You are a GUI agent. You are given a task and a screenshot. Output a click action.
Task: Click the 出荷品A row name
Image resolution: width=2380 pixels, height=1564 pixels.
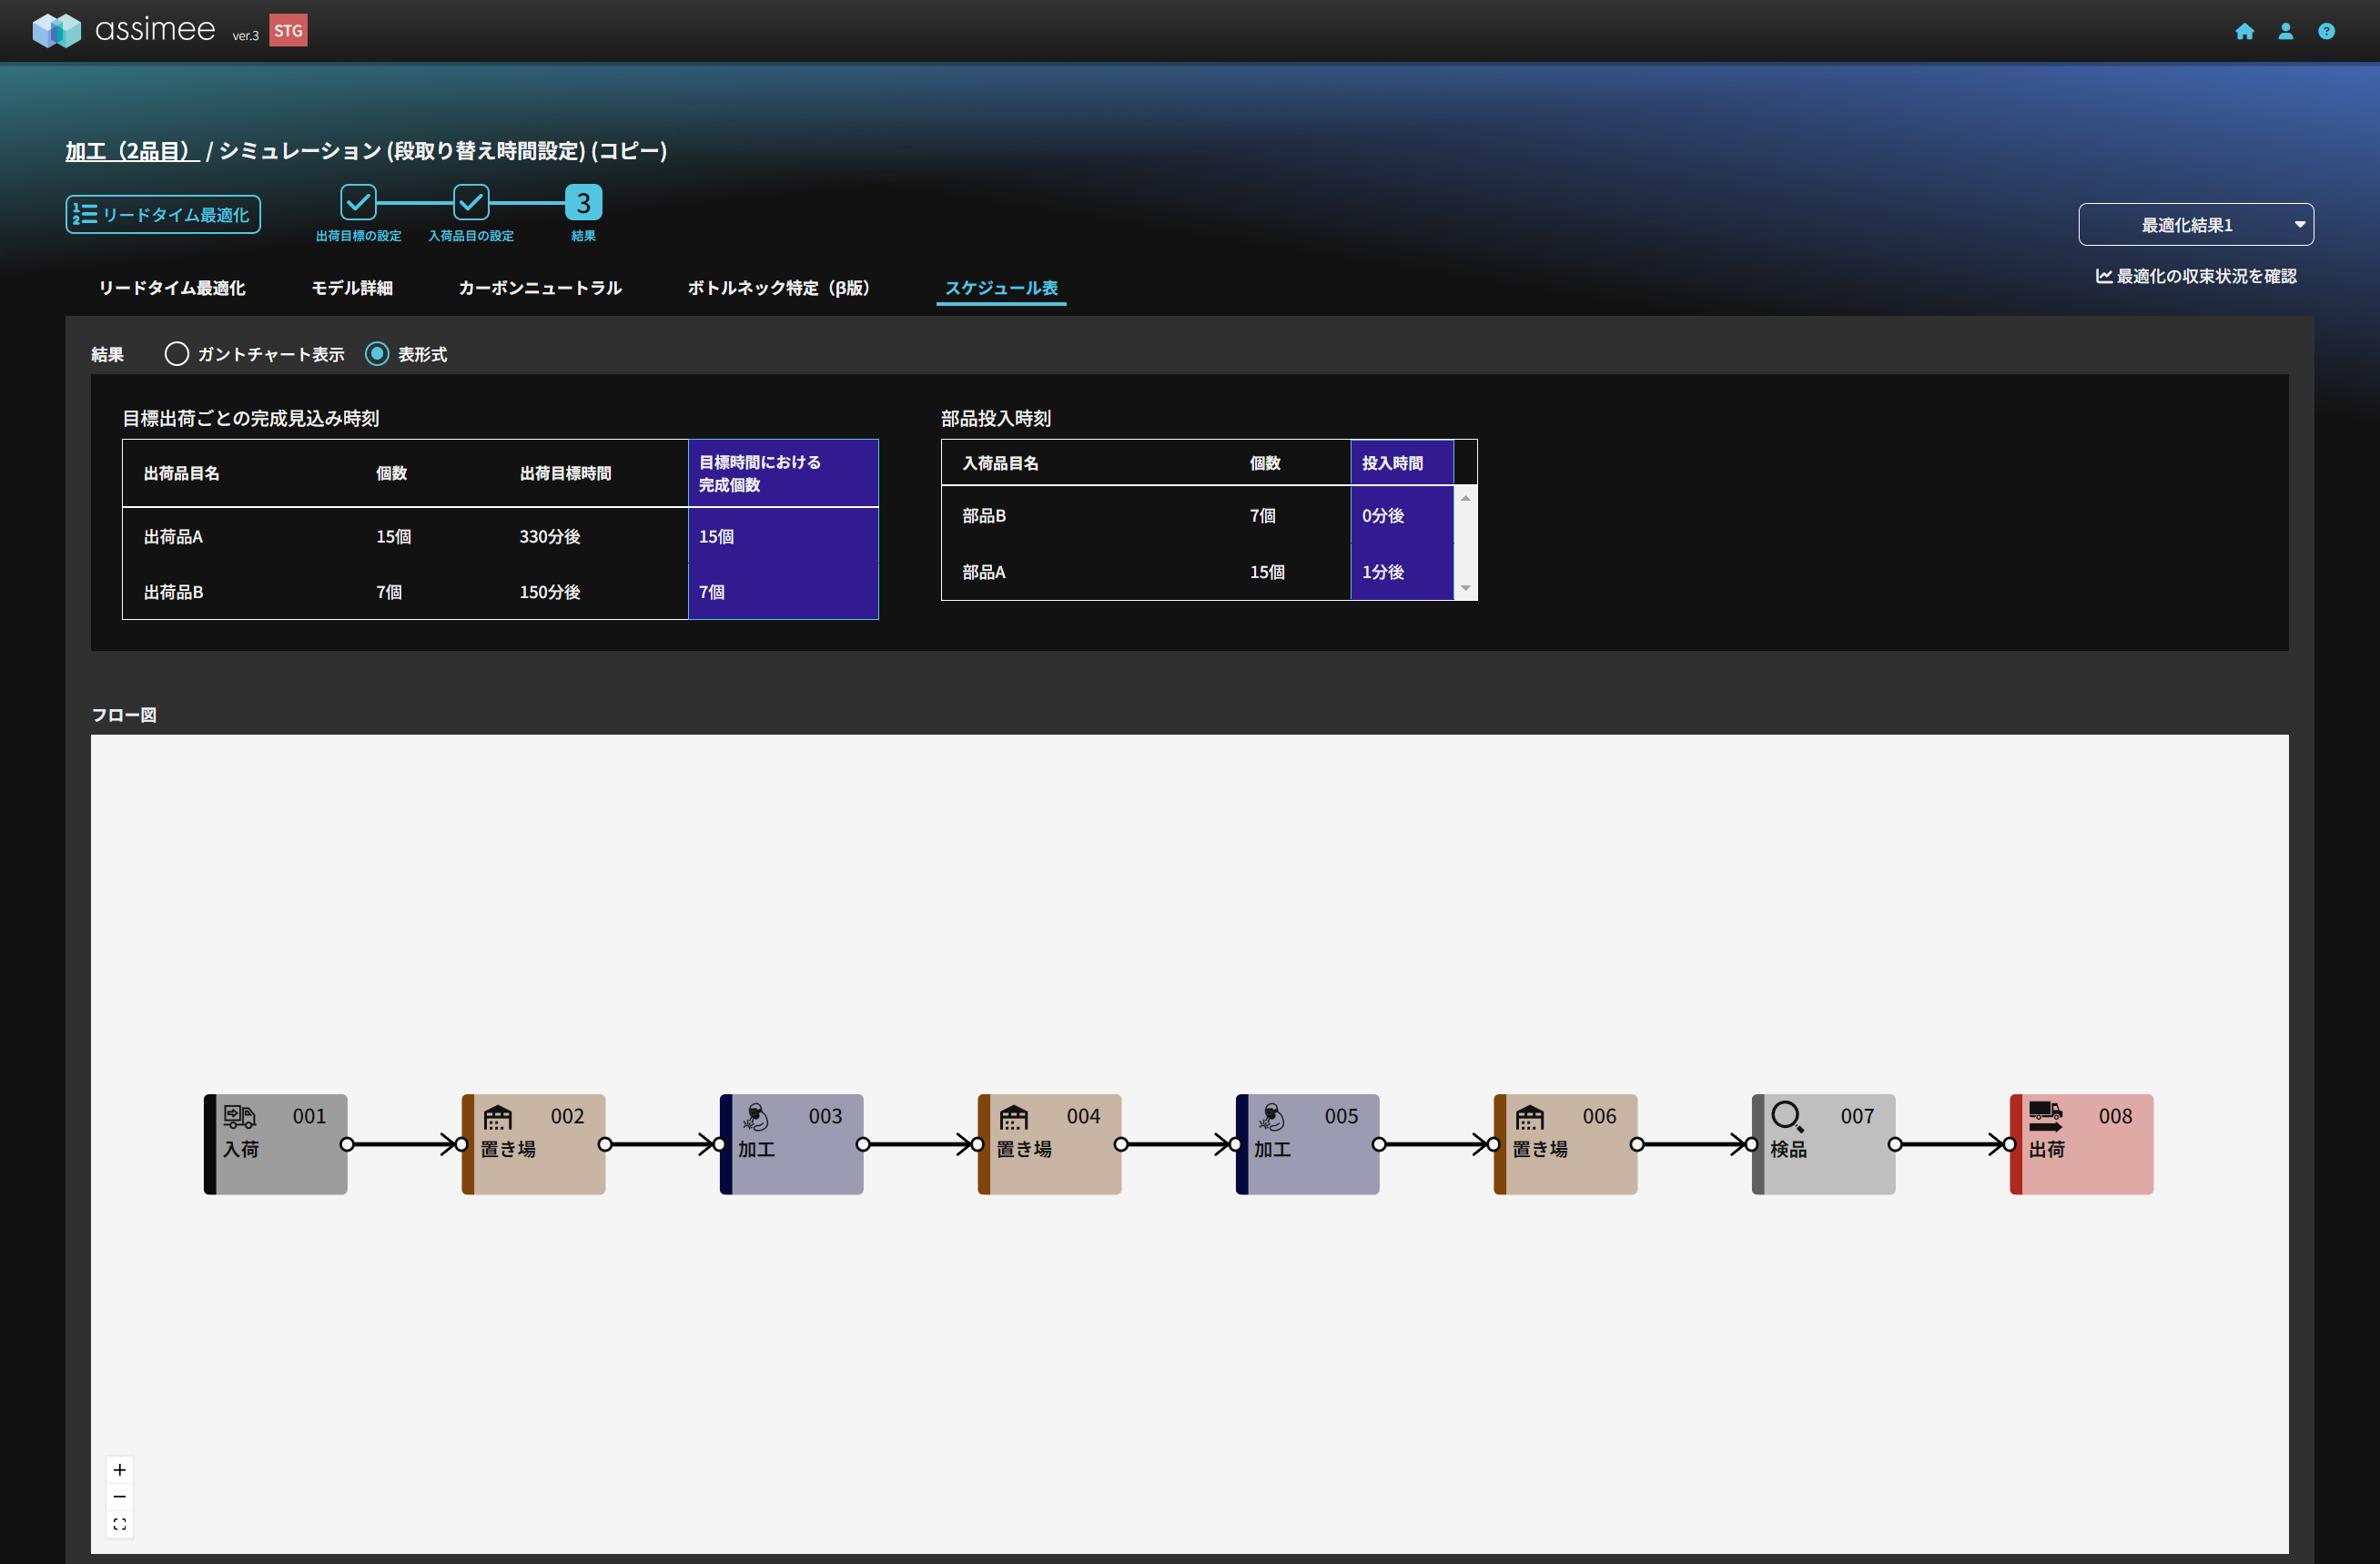[173, 537]
